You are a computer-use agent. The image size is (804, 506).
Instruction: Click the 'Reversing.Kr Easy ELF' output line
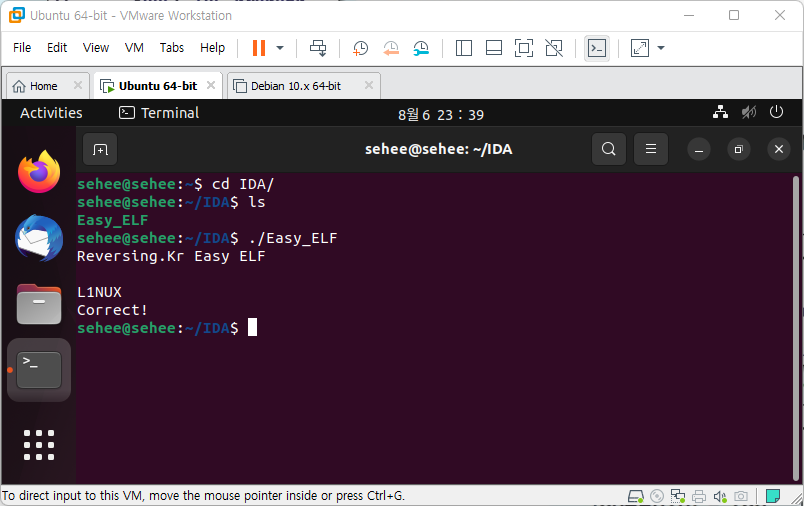(171, 256)
